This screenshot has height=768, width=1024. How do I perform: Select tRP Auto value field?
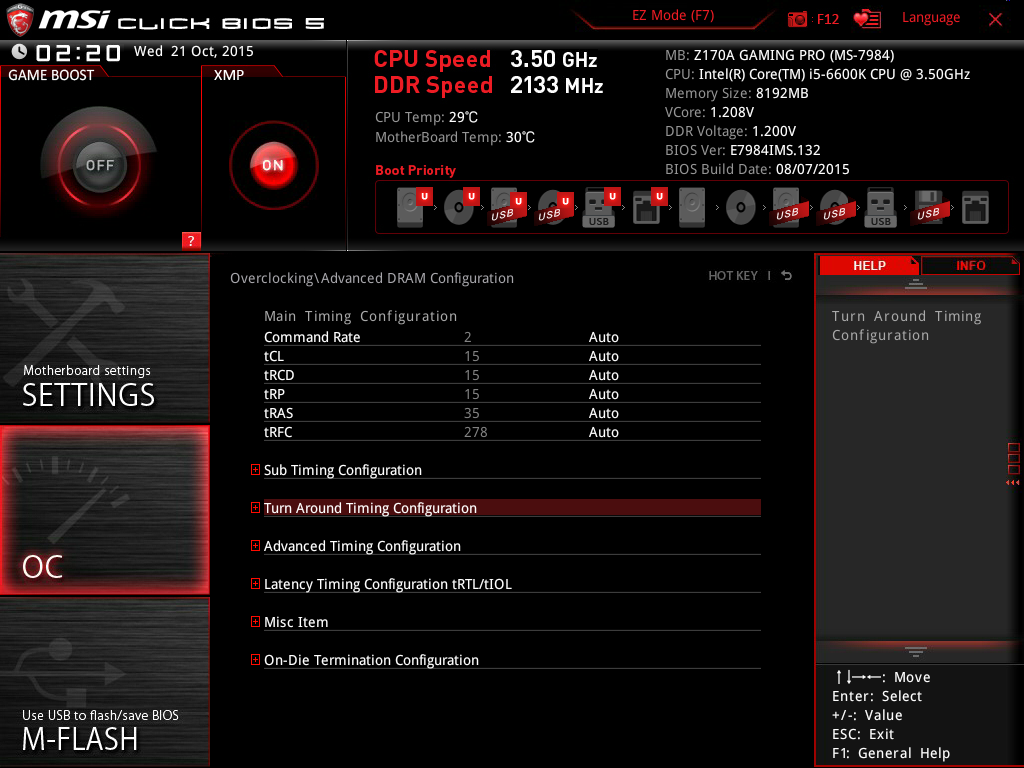coord(603,394)
